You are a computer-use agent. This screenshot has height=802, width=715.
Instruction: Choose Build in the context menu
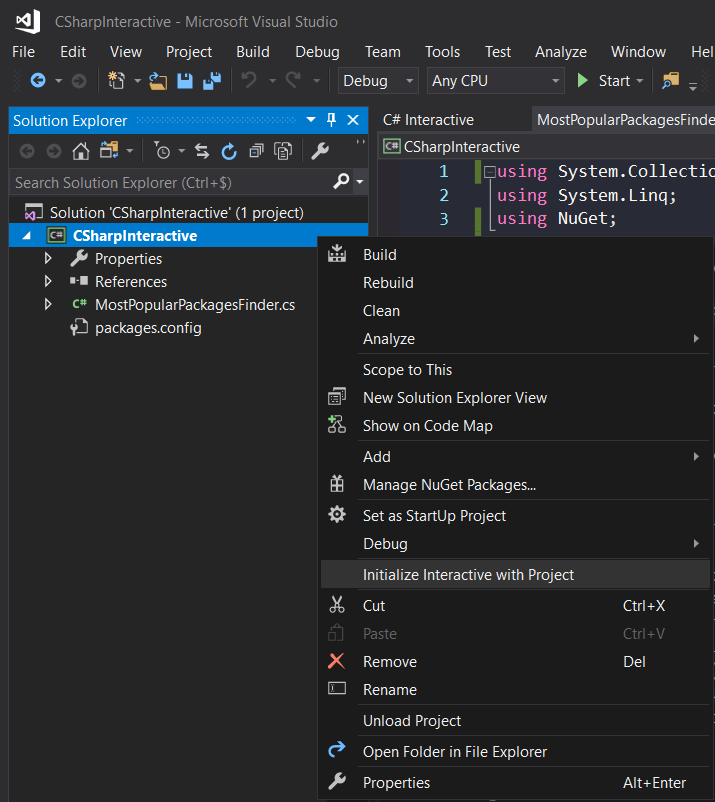[x=514, y=255]
